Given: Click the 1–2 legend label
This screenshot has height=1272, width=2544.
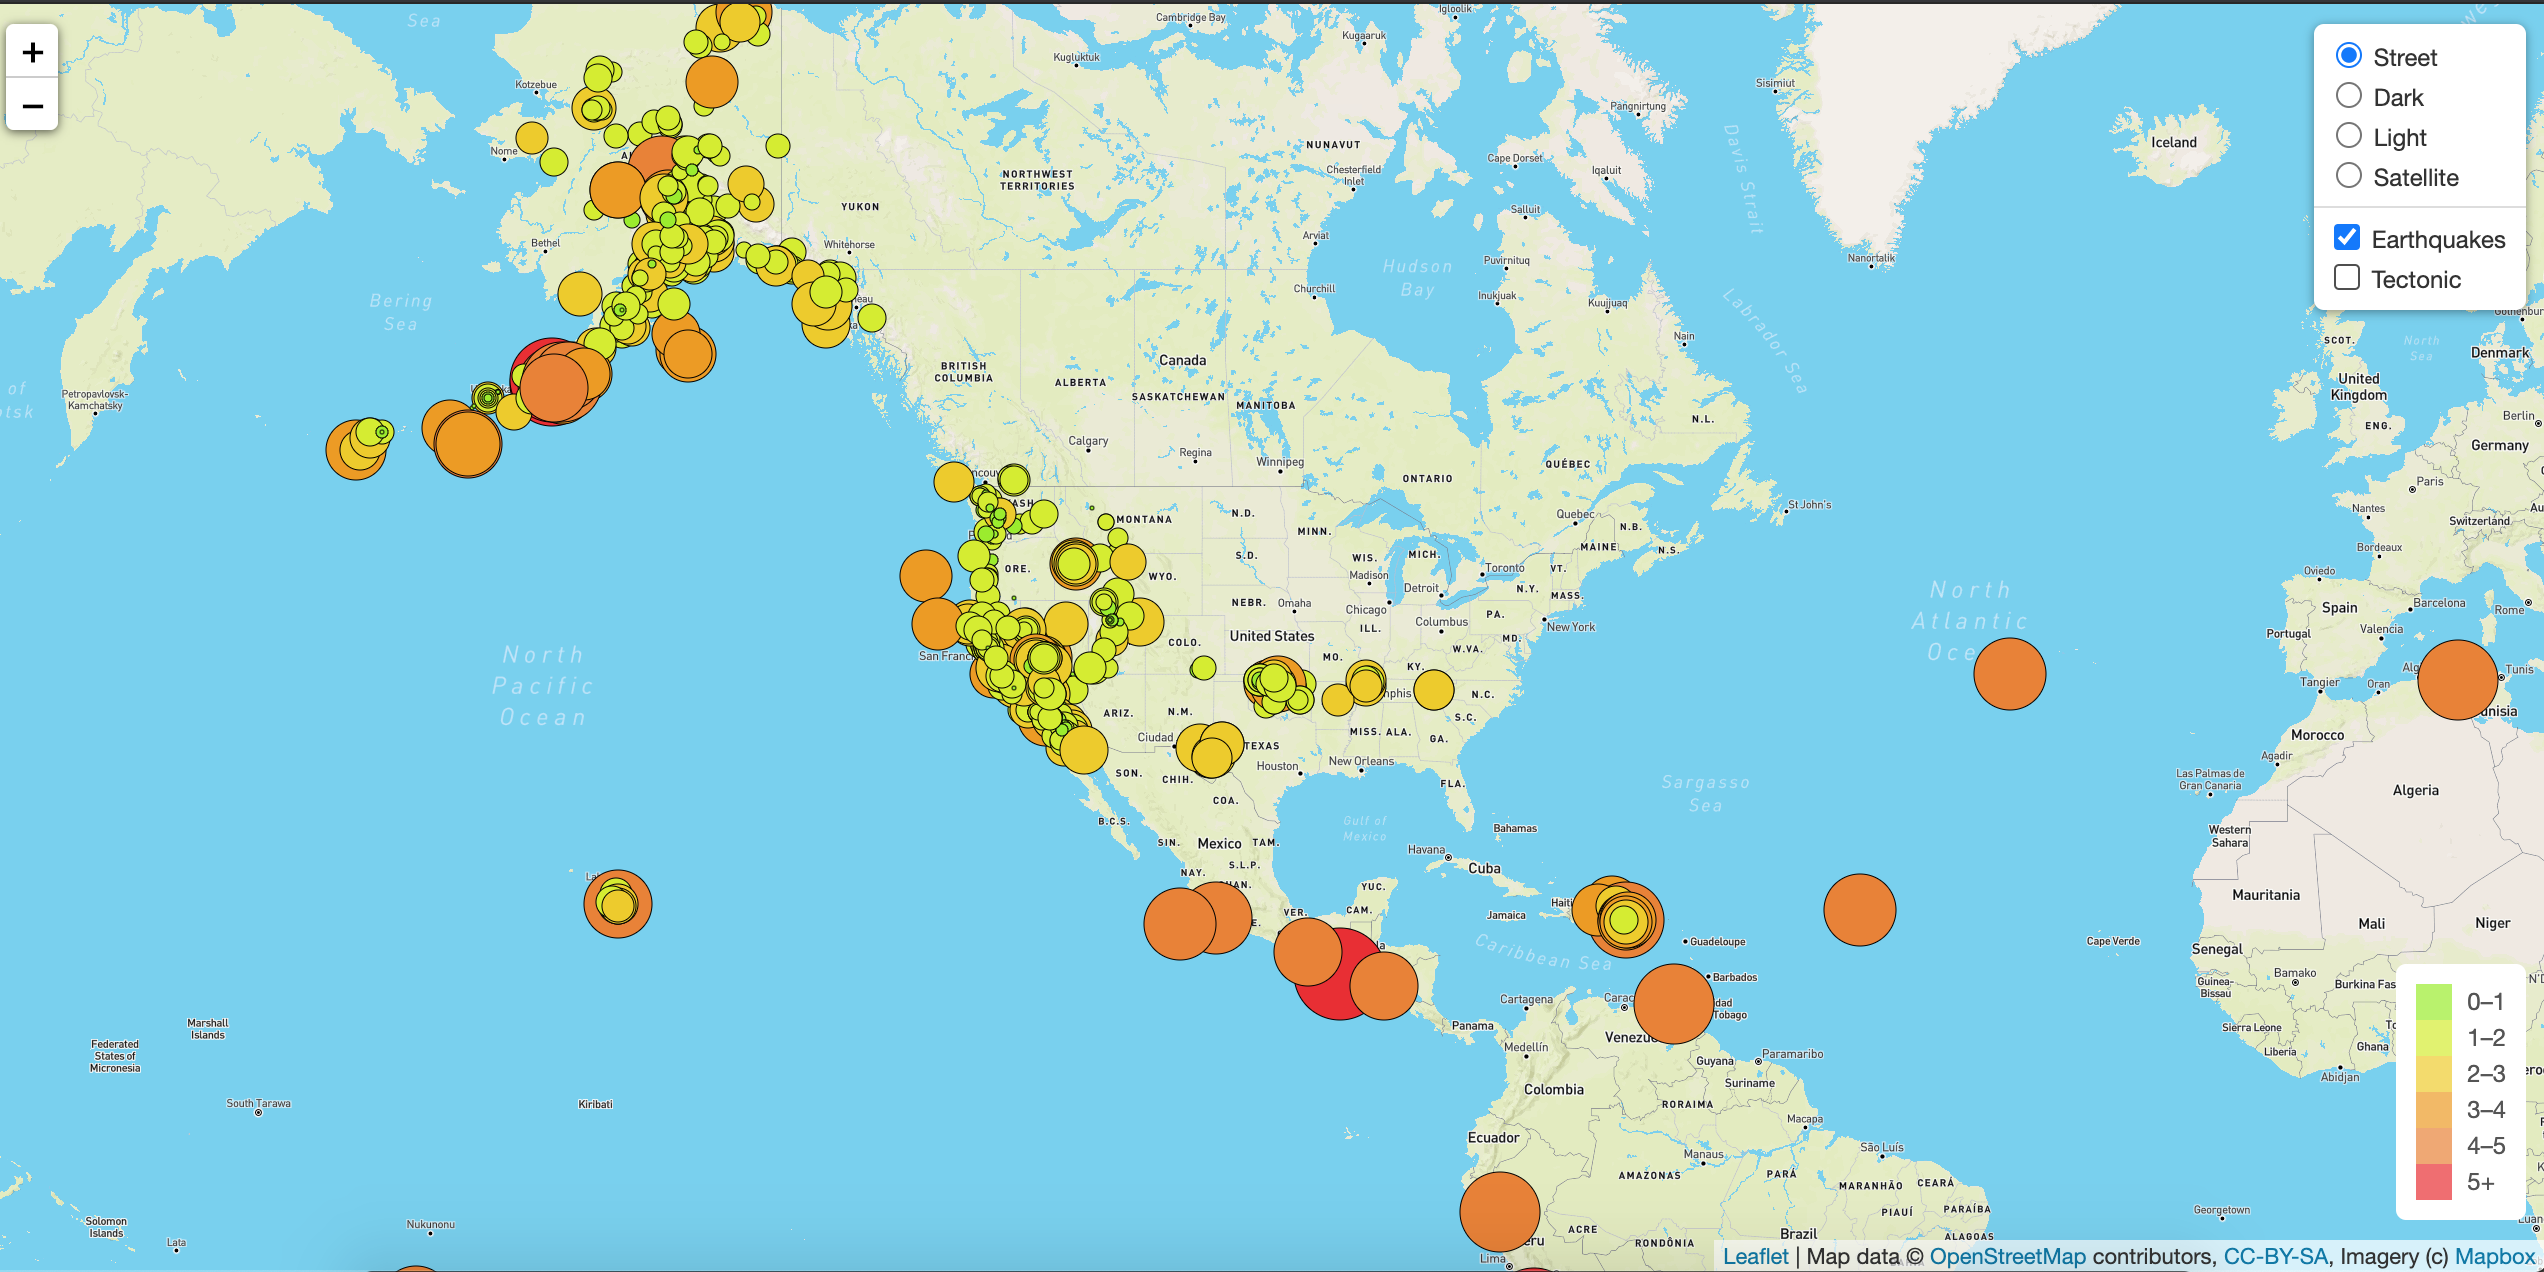Looking at the screenshot, I should [2486, 1038].
